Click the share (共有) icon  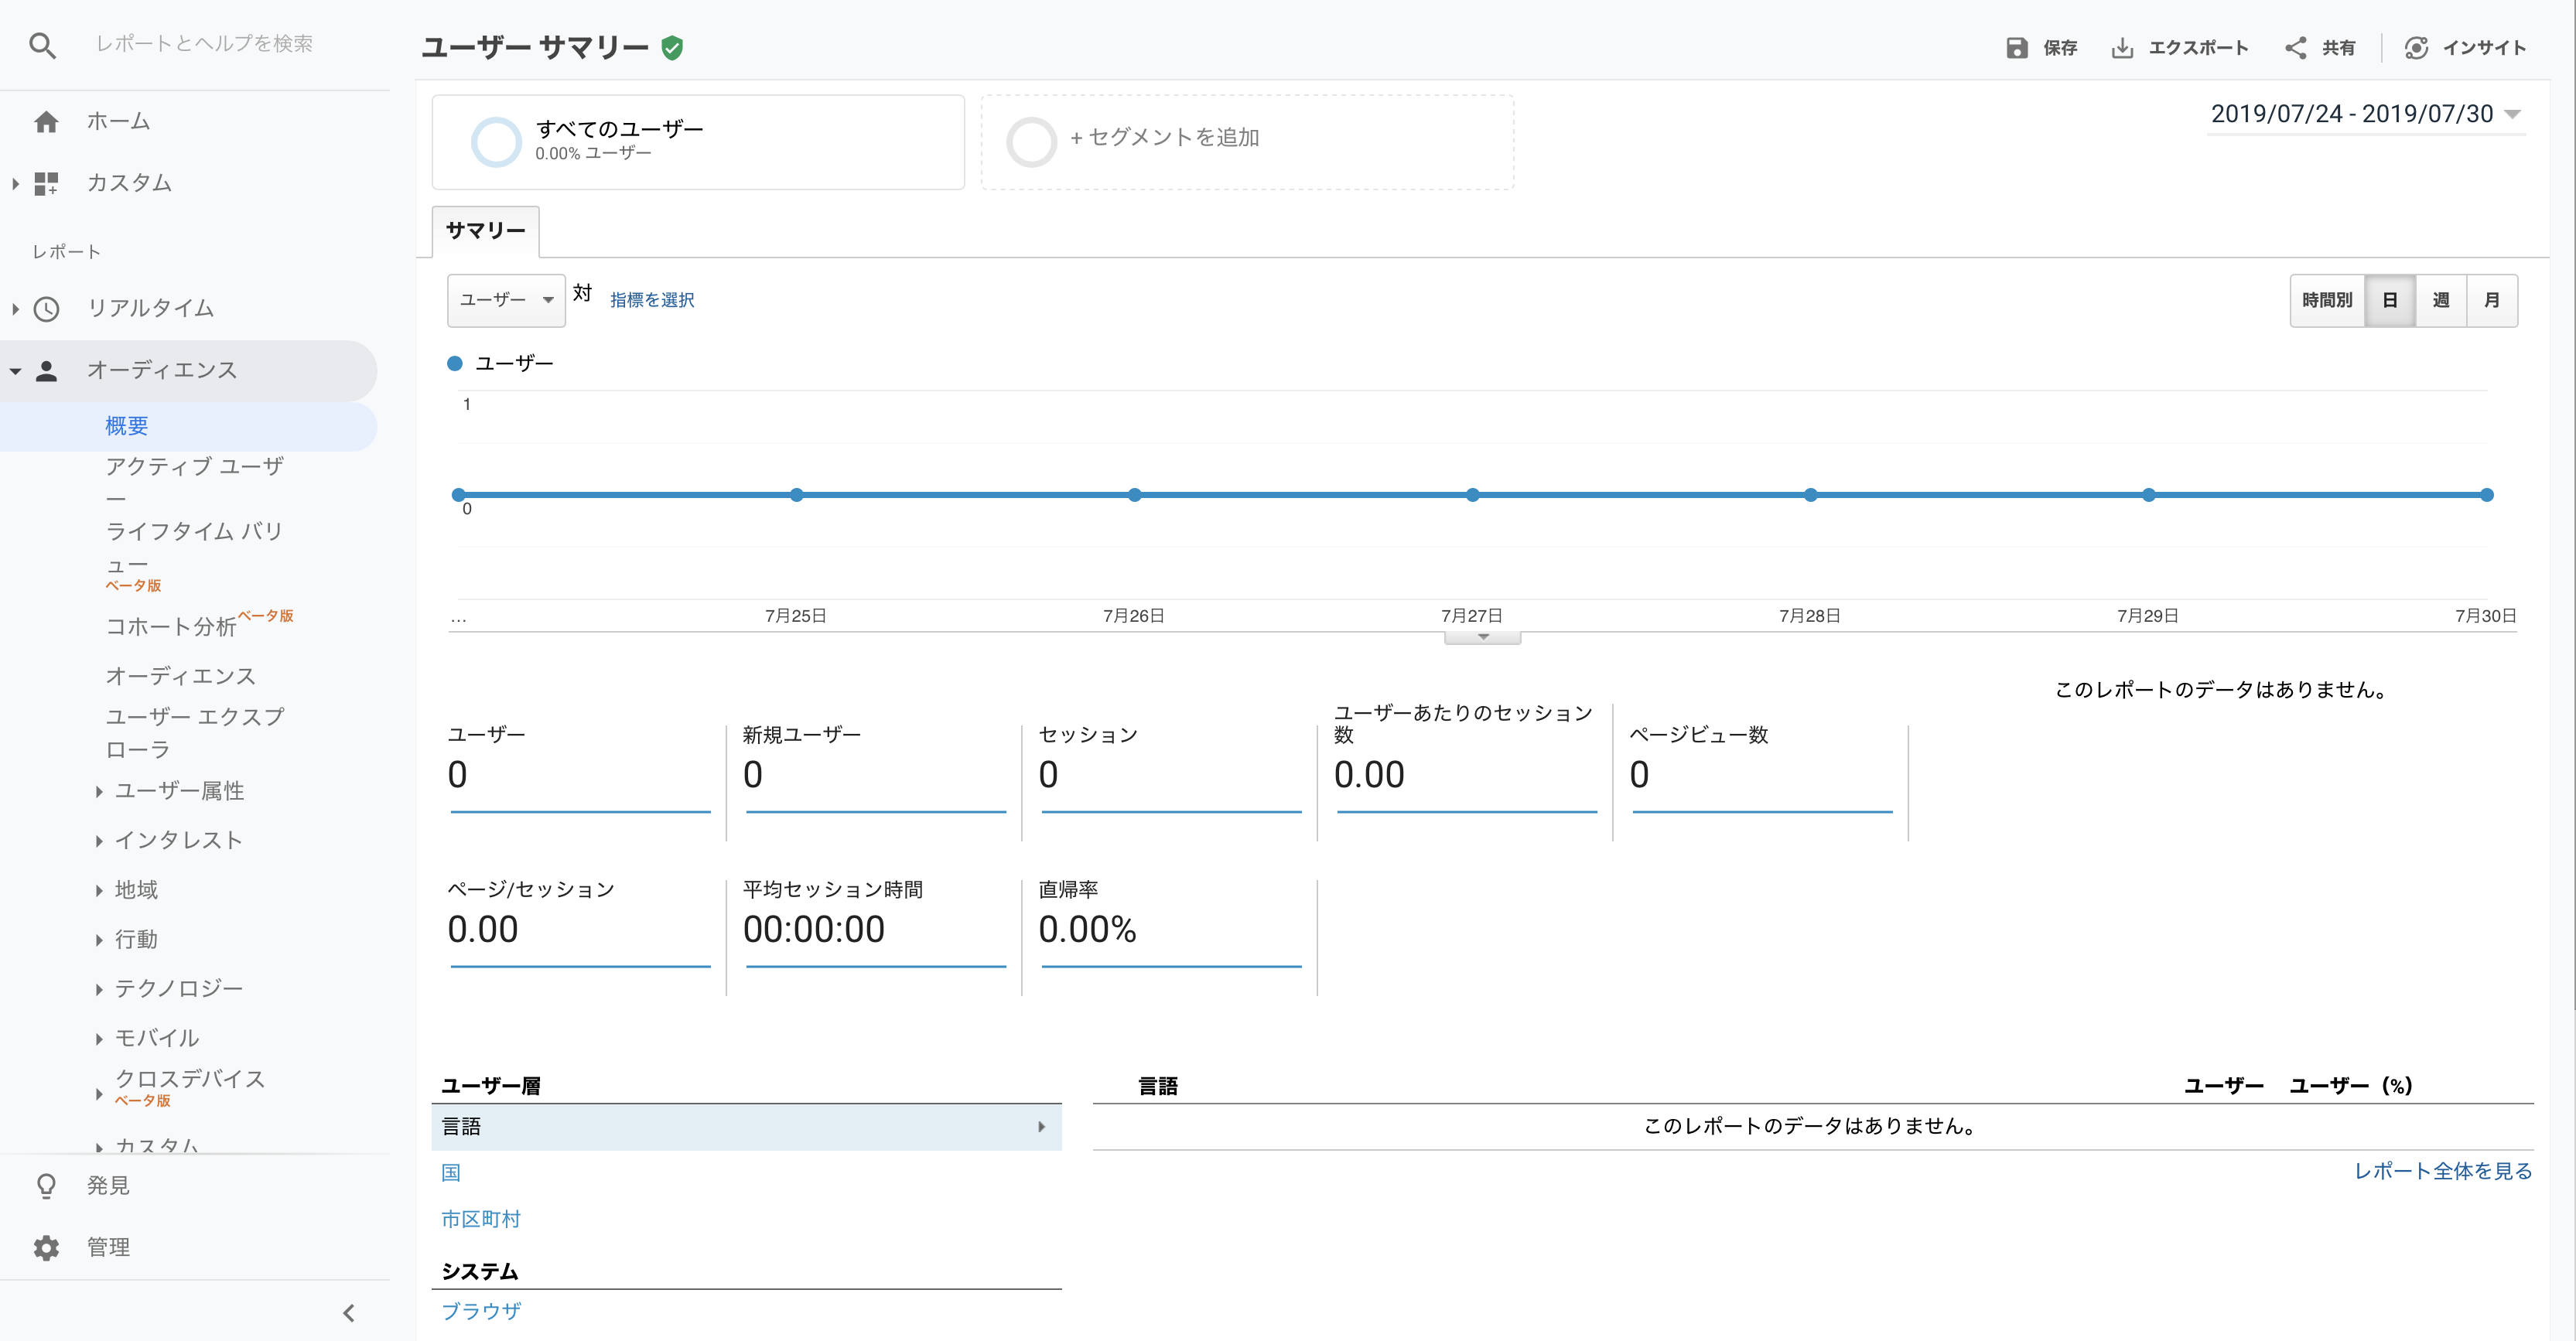pyautogui.click(x=2296, y=48)
